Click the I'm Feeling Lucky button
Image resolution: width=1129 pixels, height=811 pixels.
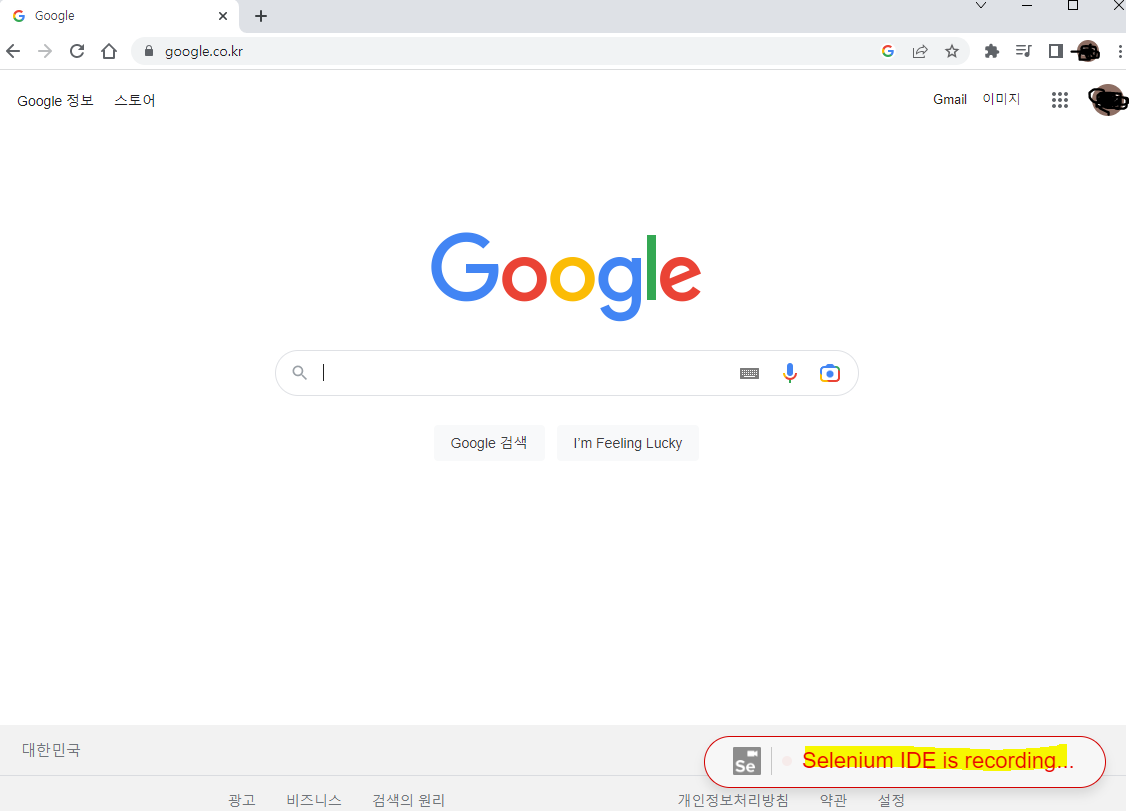coord(627,443)
